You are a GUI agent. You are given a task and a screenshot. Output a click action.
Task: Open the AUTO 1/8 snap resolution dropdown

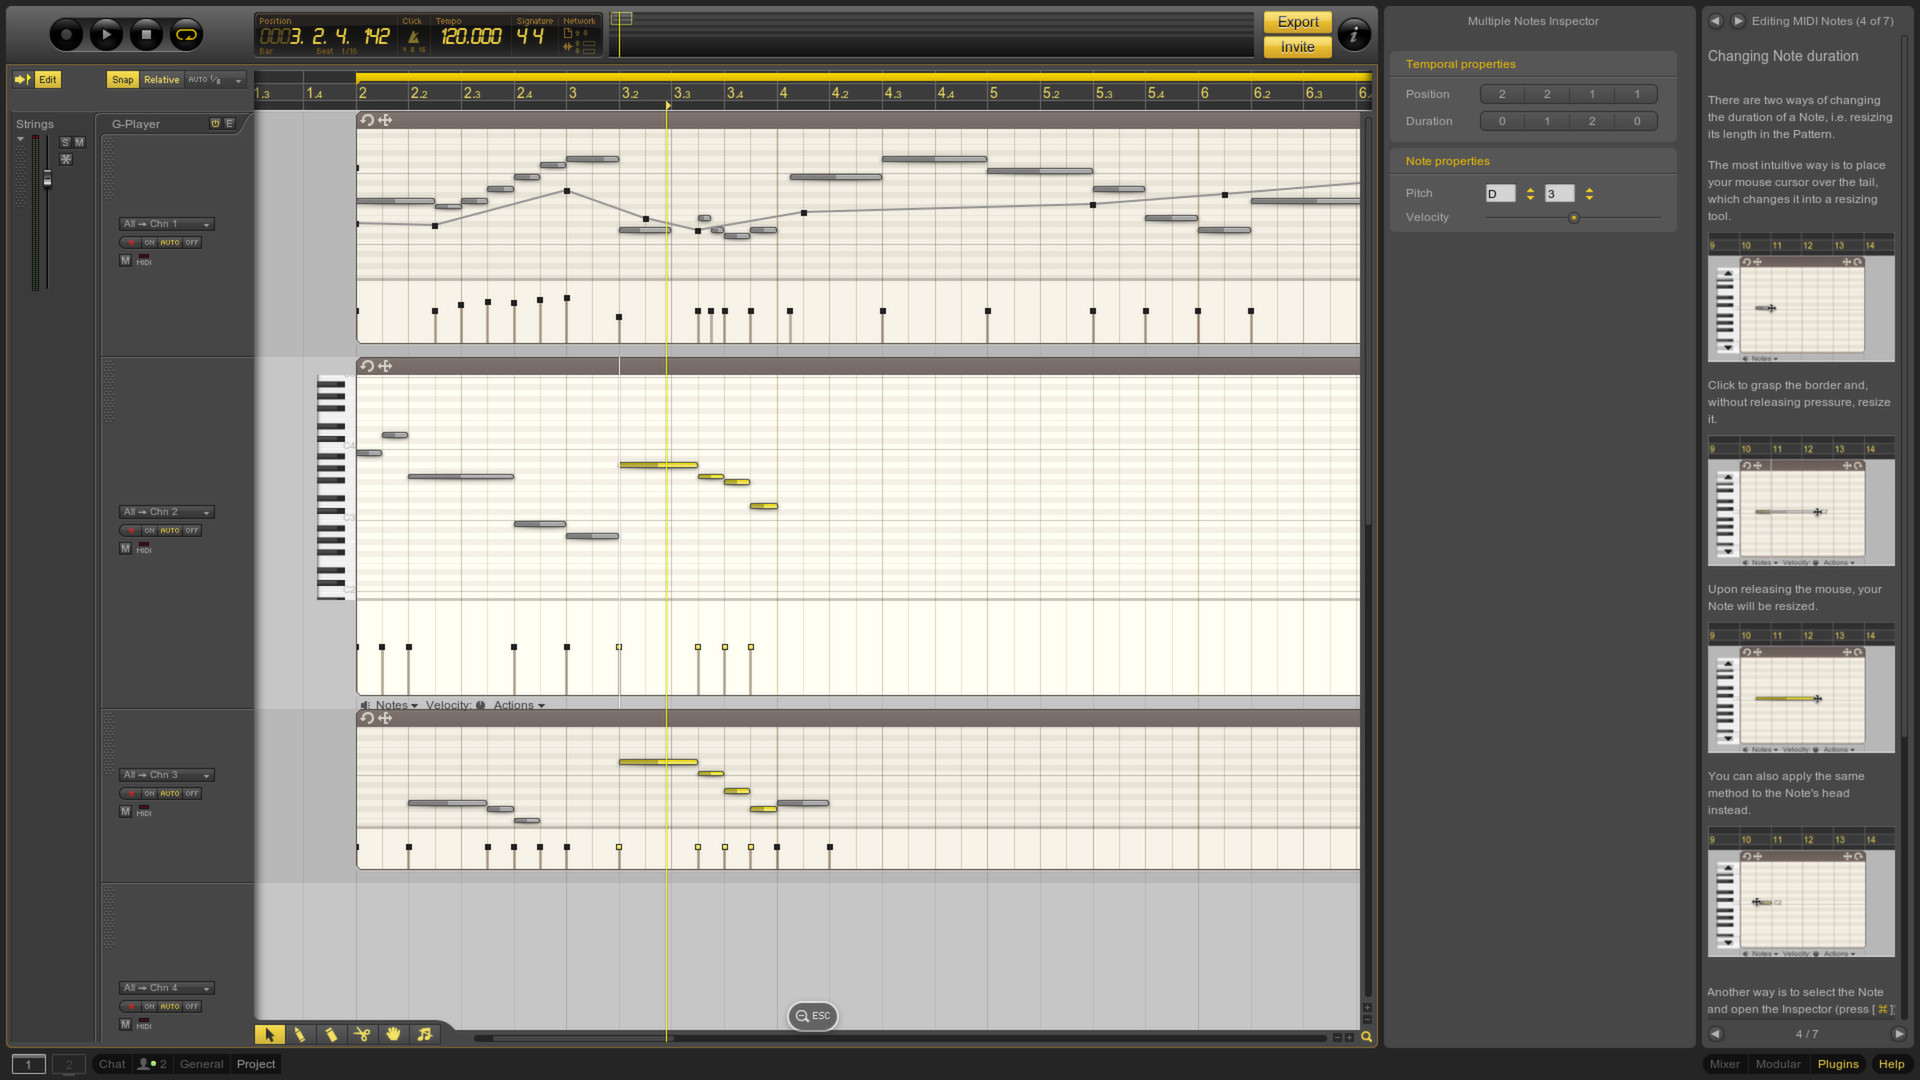coord(213,79)
